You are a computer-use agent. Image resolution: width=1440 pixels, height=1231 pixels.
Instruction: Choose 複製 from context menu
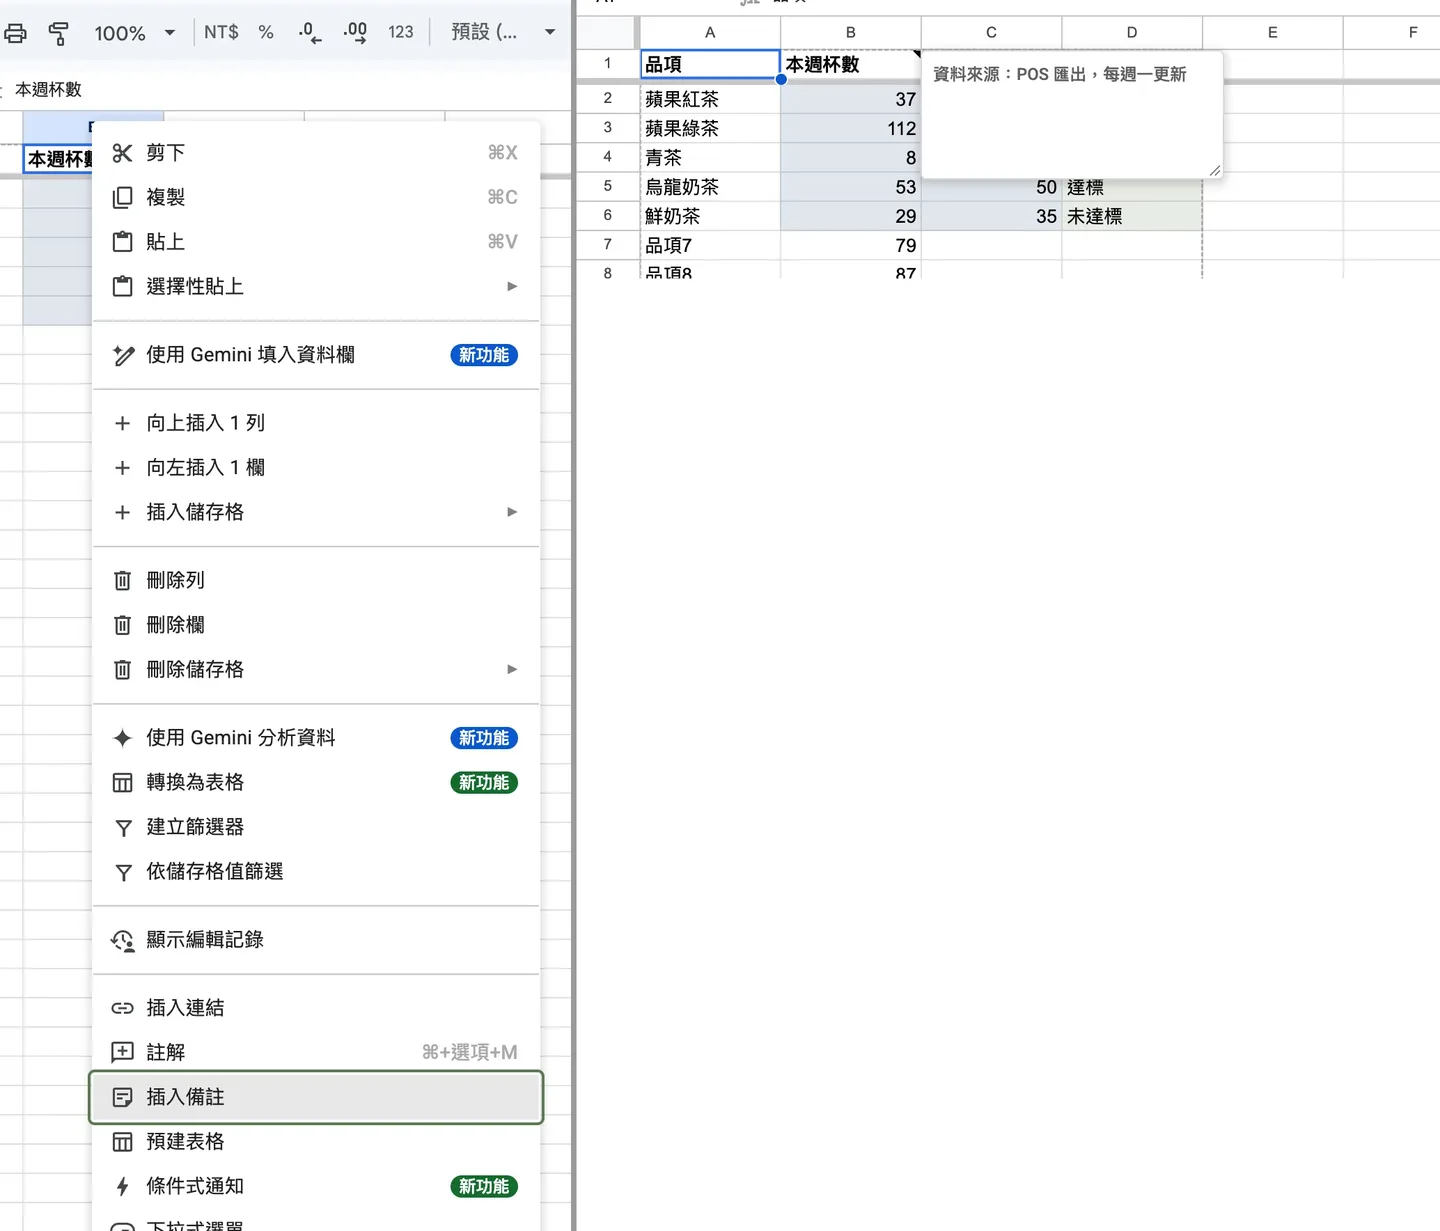tap(316, 197)
